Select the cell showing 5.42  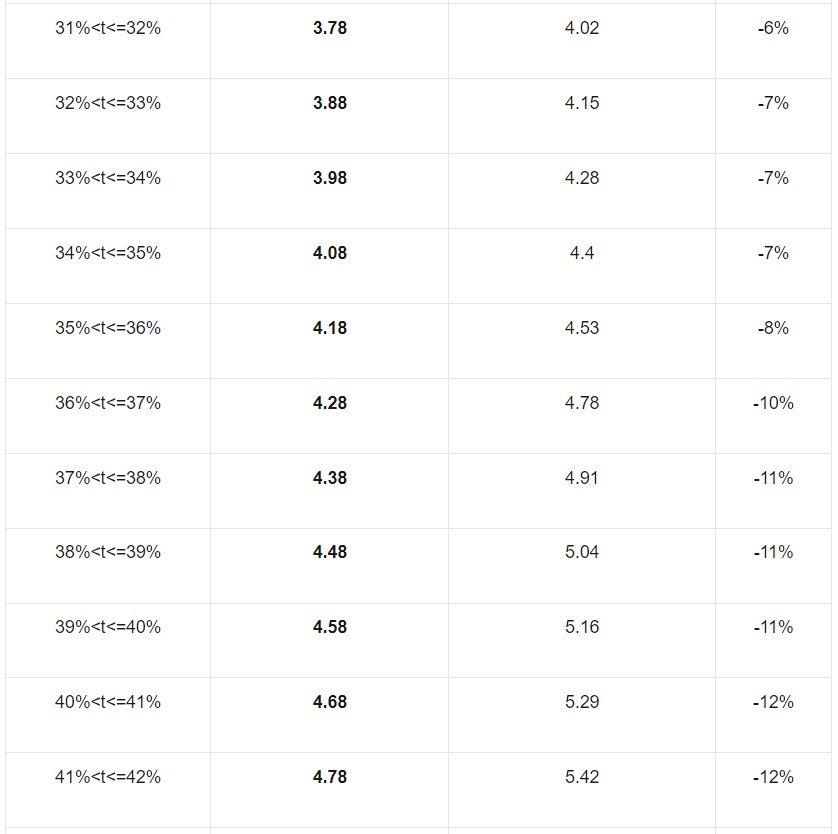pos(582,776)
